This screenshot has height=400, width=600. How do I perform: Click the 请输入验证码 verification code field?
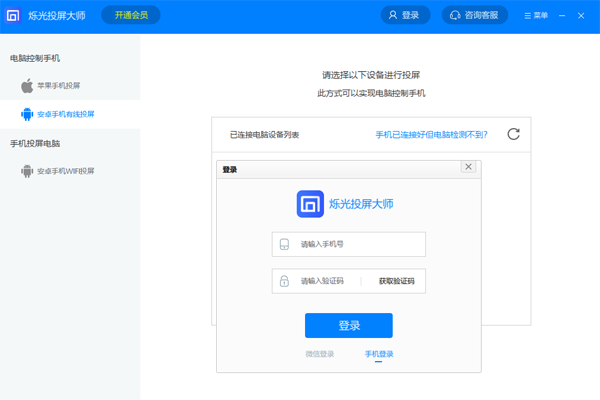pos(321,281)
